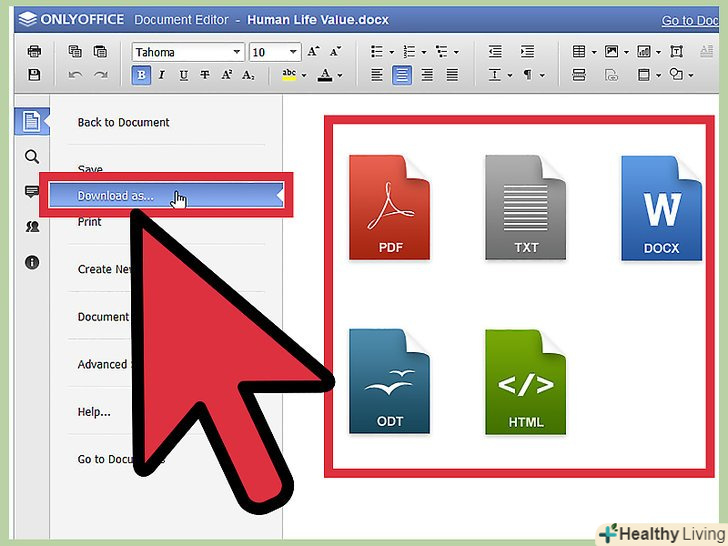Open Search panel in left sidebar

[x=32, y=157]
